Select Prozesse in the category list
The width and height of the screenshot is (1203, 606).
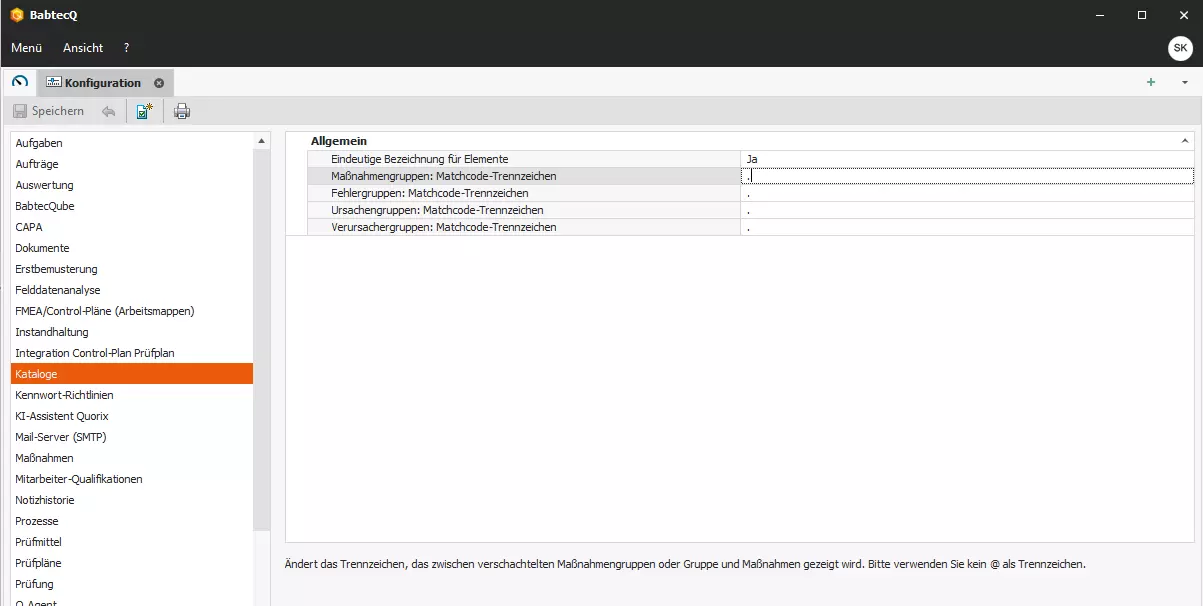pos(132,521)
